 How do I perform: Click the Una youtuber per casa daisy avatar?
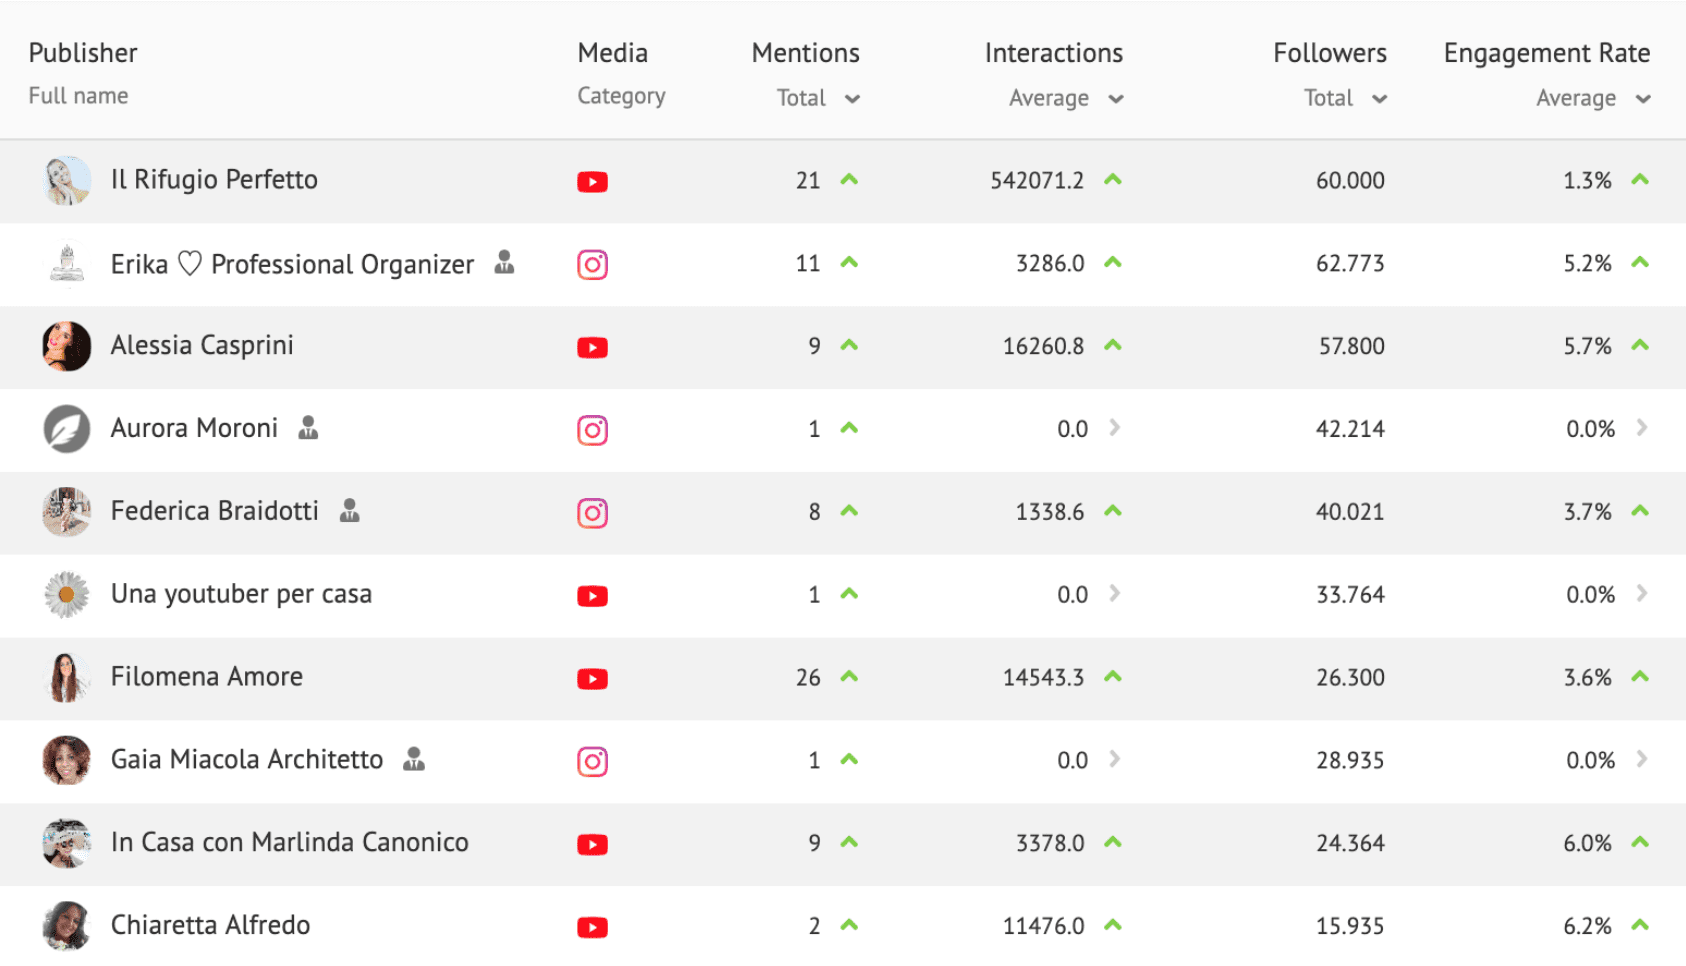click(x=67, y=595)
